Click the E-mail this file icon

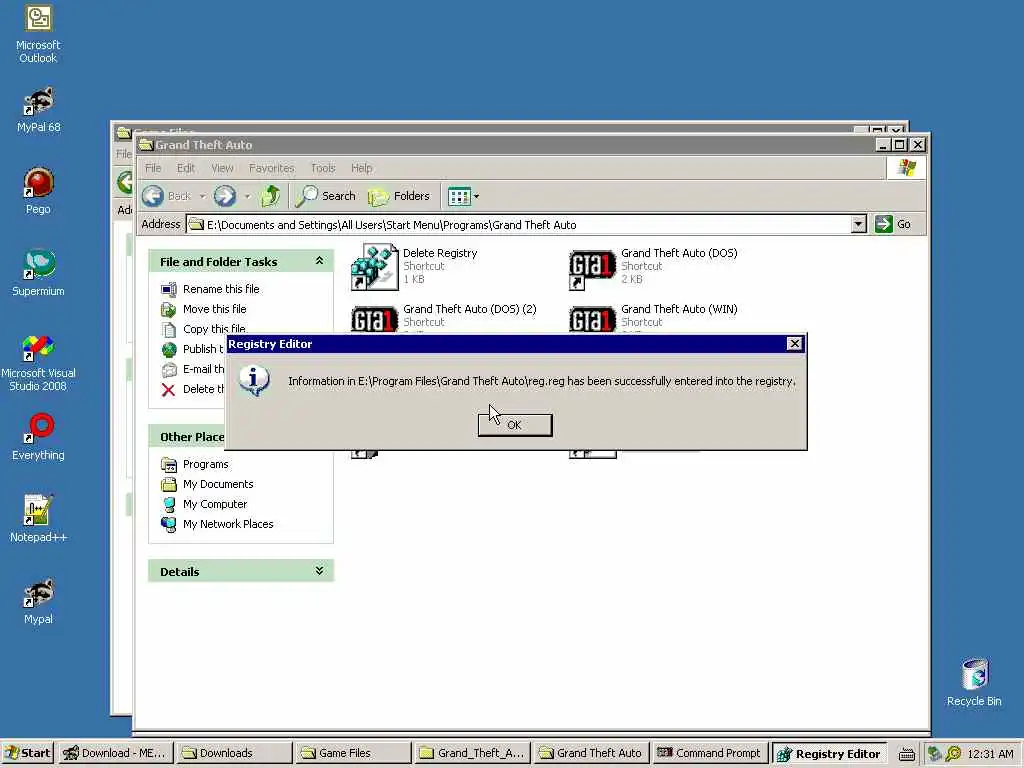coord(168,370)
